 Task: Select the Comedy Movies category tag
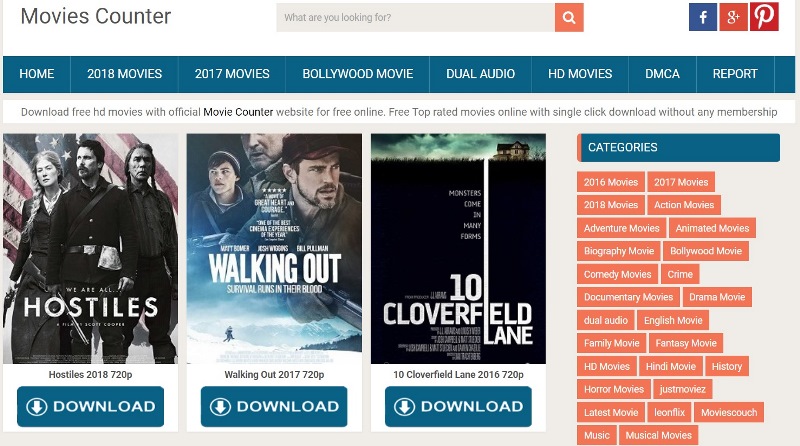(617, 275)
